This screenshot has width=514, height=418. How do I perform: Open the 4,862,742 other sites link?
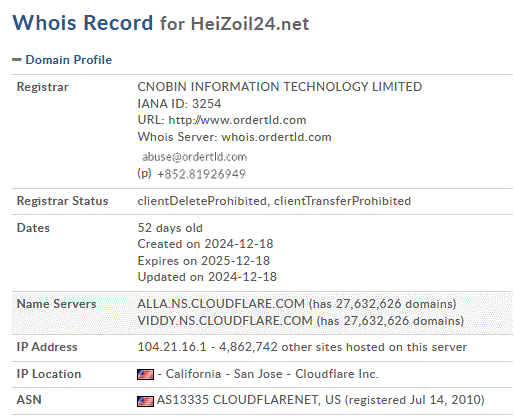(x=343, y=347)
